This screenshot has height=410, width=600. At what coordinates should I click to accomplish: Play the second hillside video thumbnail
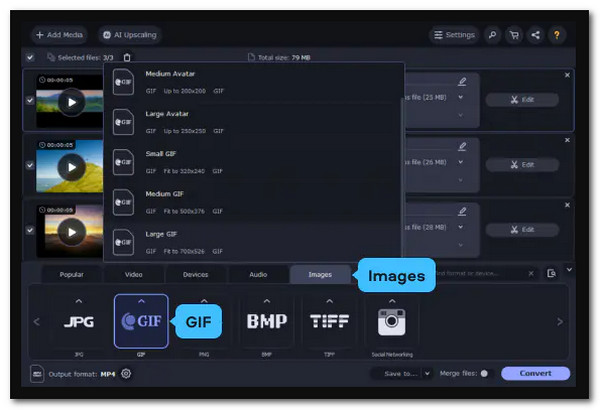[x=72, y=167]
